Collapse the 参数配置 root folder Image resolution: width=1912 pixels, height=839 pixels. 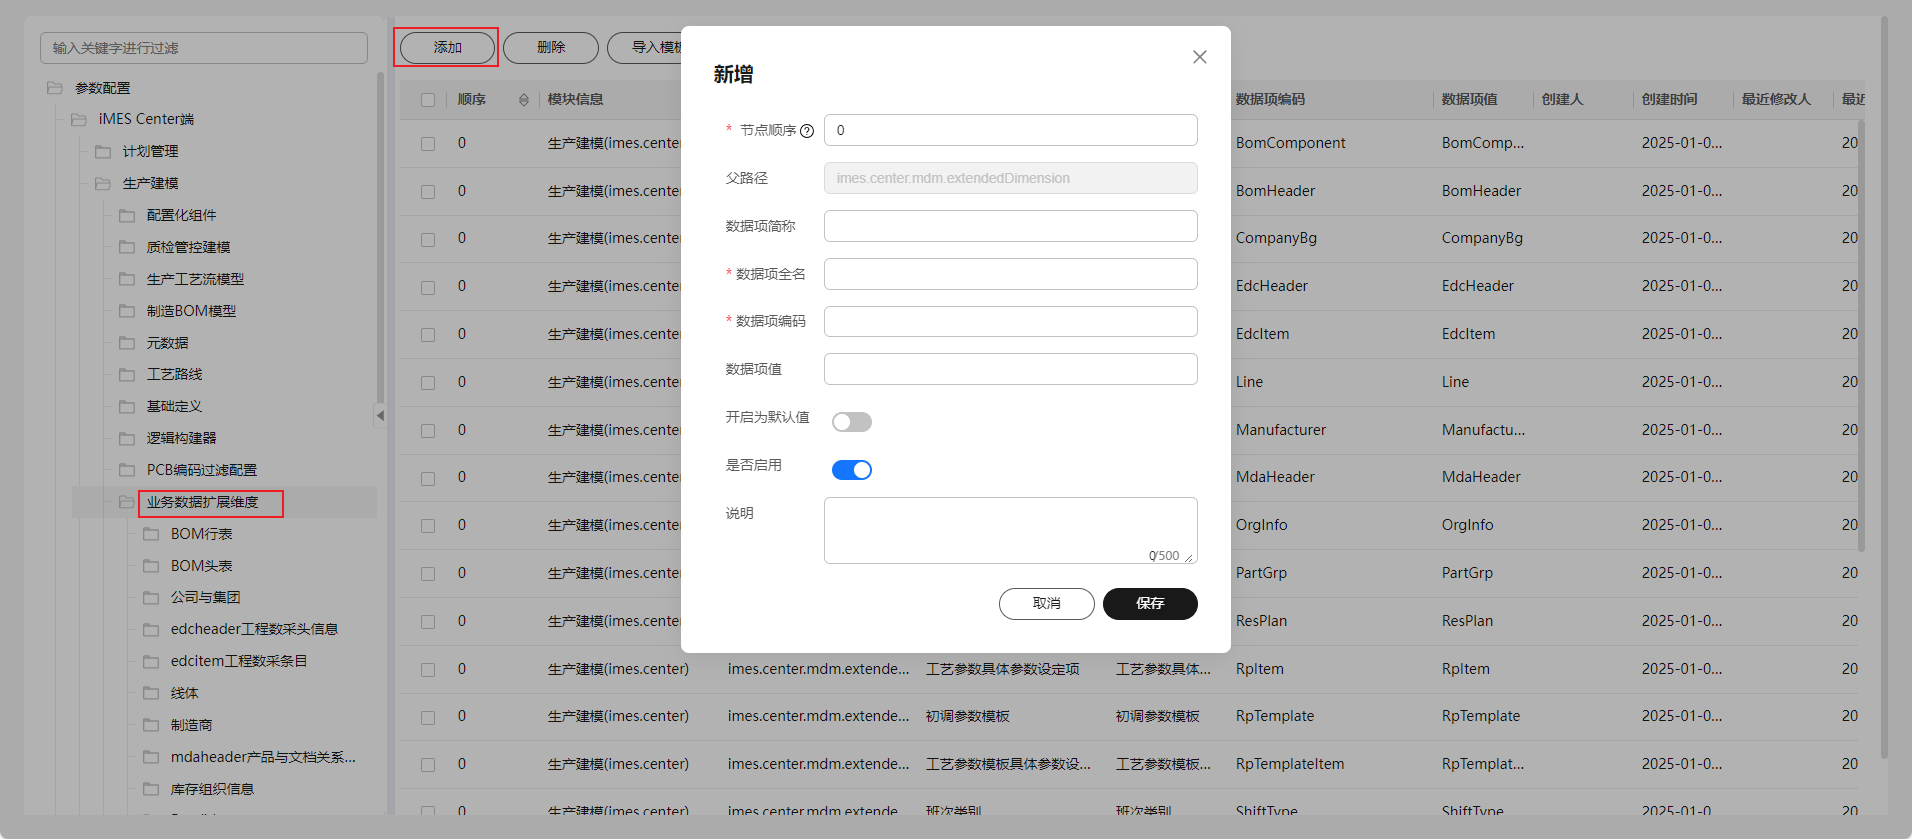coord(55,88)
